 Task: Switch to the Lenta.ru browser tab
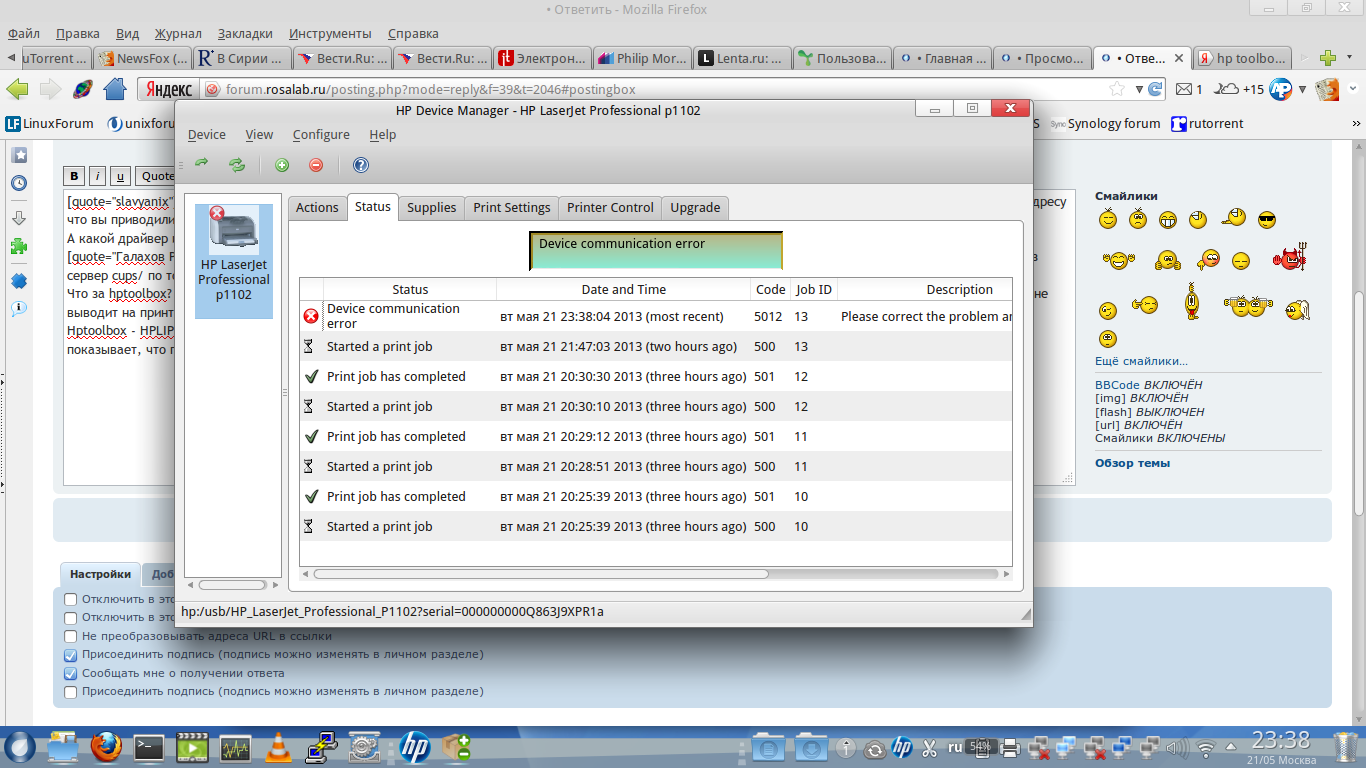pos(741,58)
